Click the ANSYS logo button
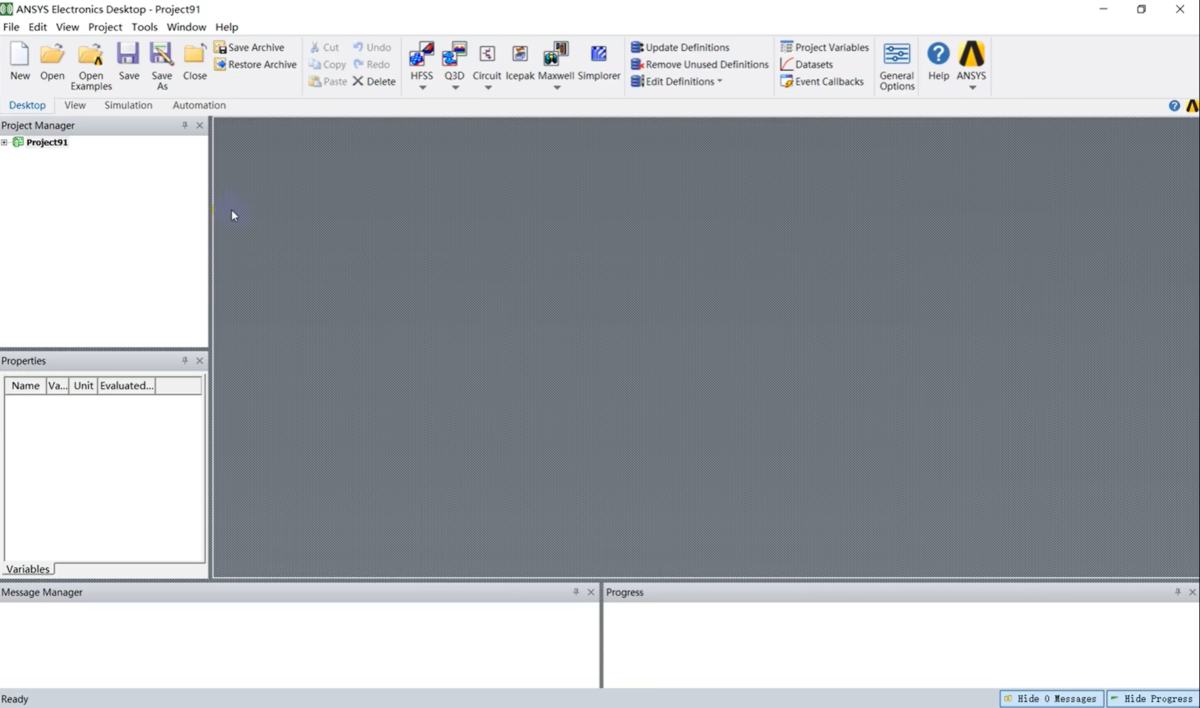Image resolution: width=1200 pixels, height=708 pixels. pyautogui.click(x=971, y=61)
